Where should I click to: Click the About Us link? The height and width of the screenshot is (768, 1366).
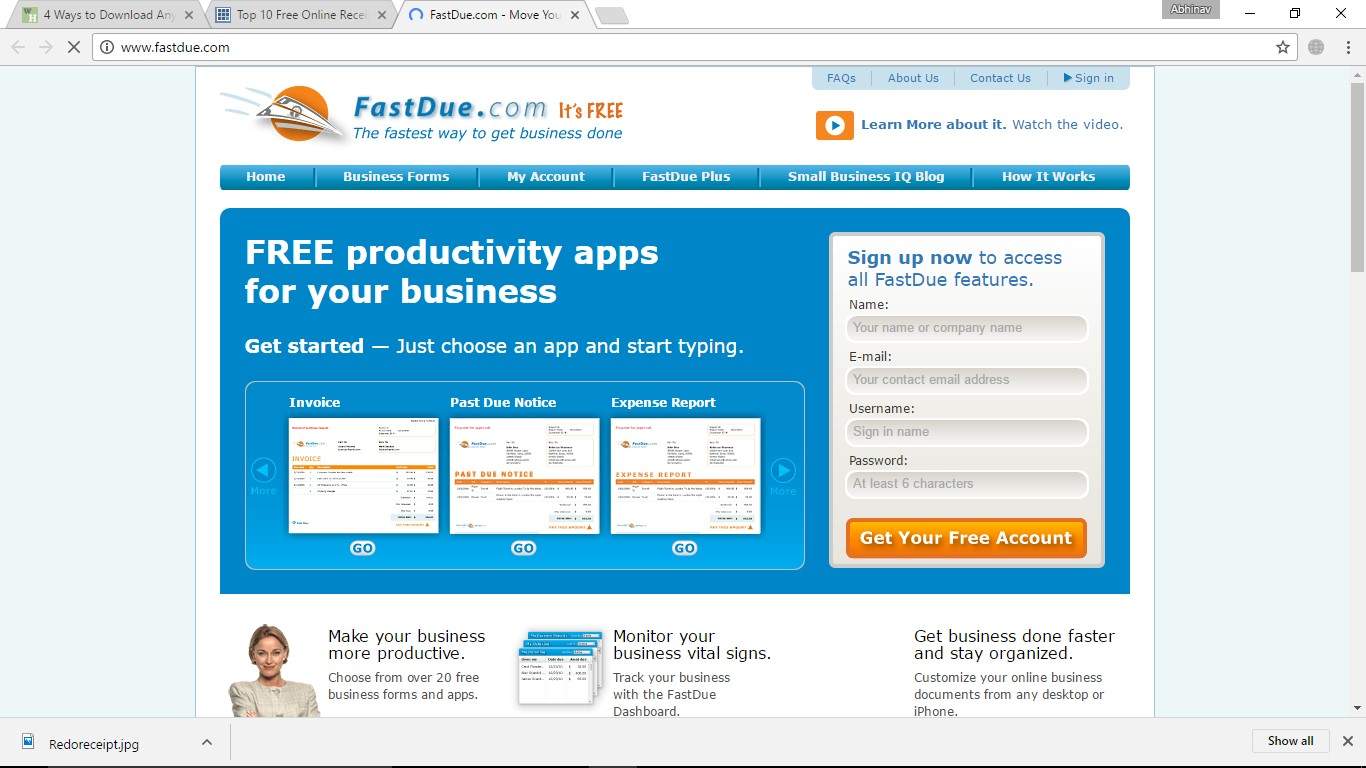913,78
